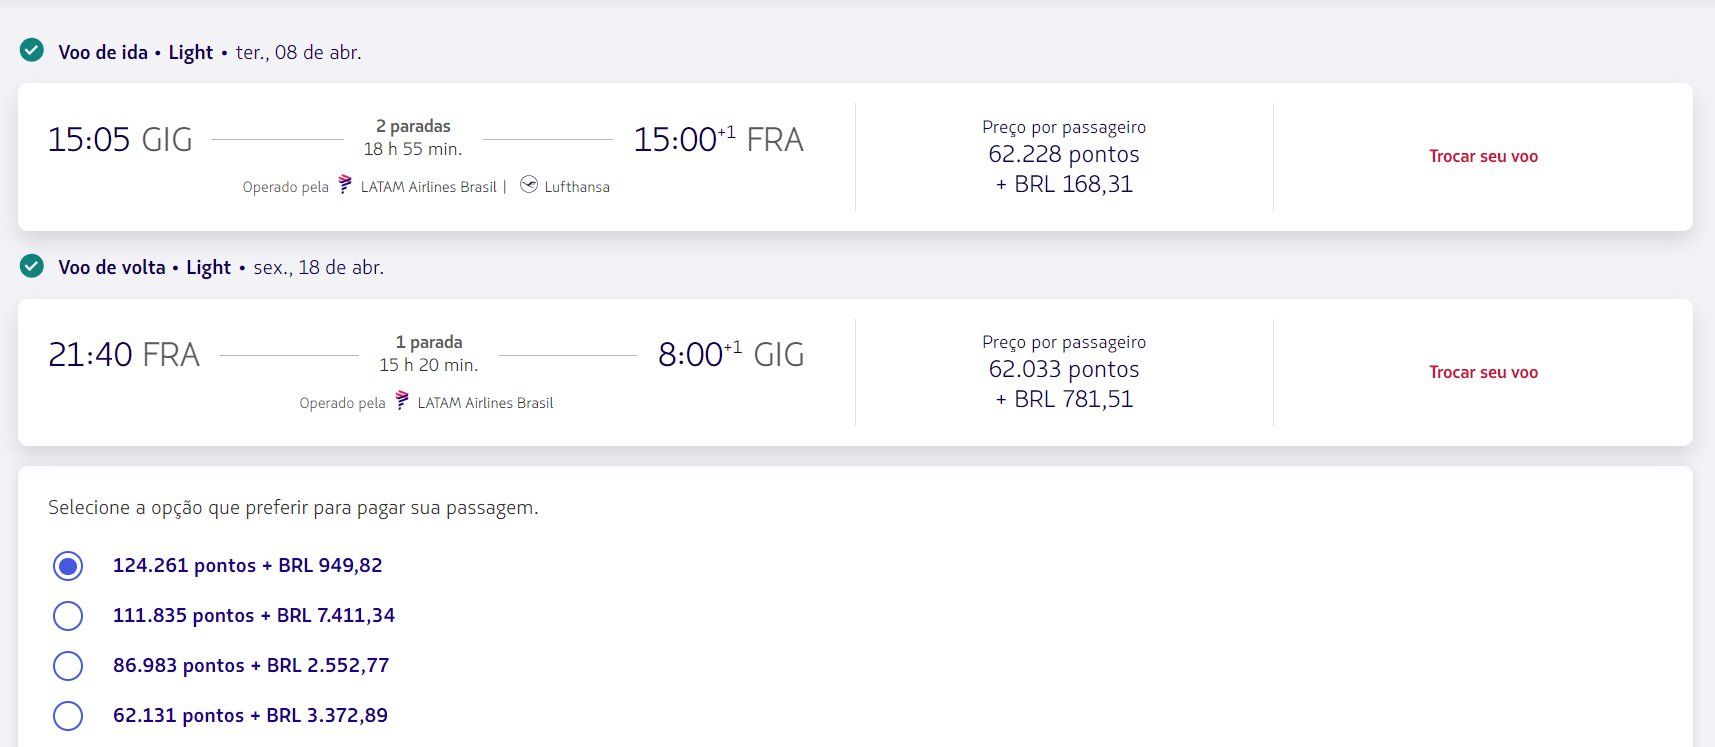Click Trocar seu voo for the outbound flight
This screenshot has width=1715, height=747.
point(1483,156)
